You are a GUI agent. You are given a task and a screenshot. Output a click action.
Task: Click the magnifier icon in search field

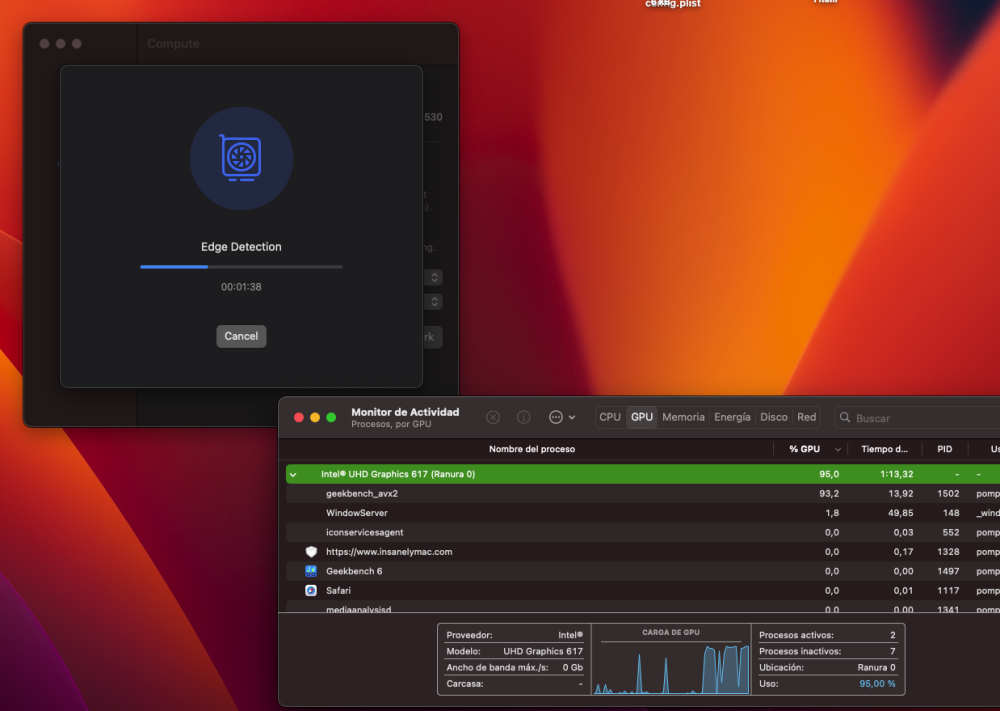click(x=845, y=418)
